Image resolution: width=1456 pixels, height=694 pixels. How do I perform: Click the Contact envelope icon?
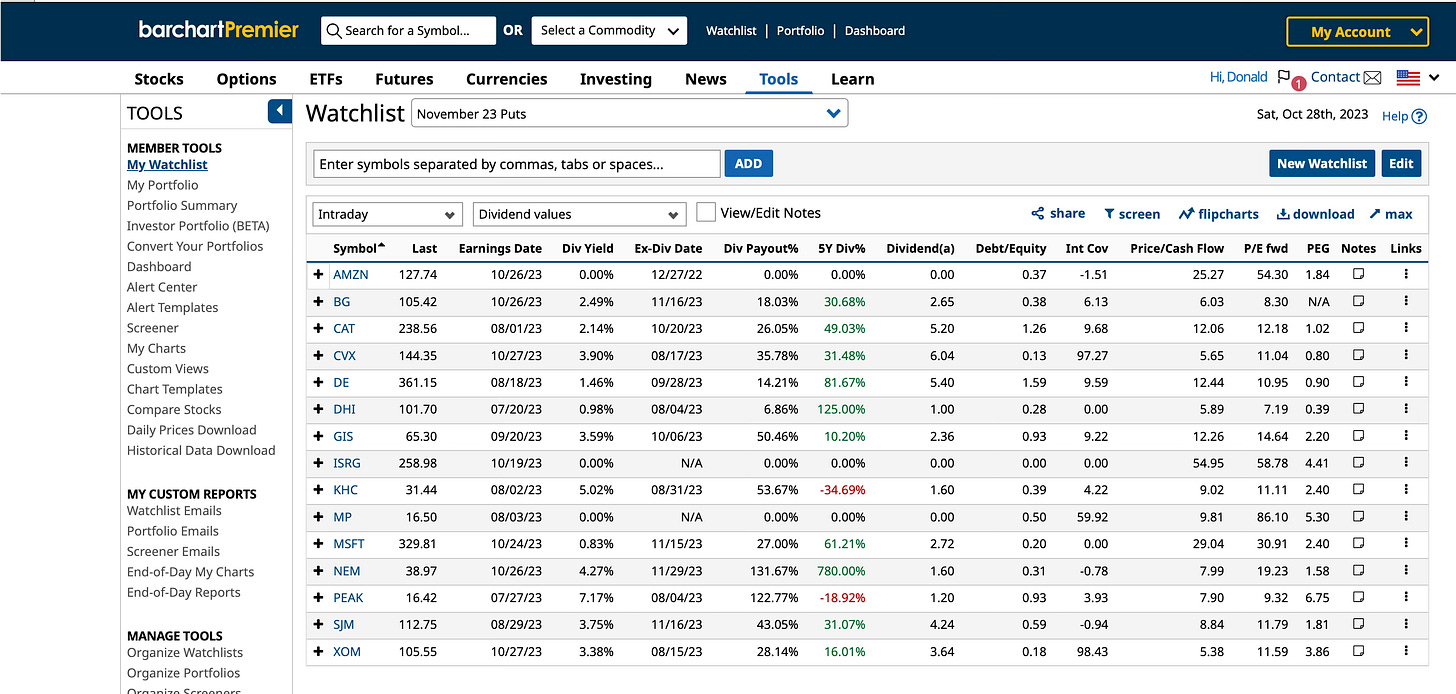click(x=1373, y=78)
